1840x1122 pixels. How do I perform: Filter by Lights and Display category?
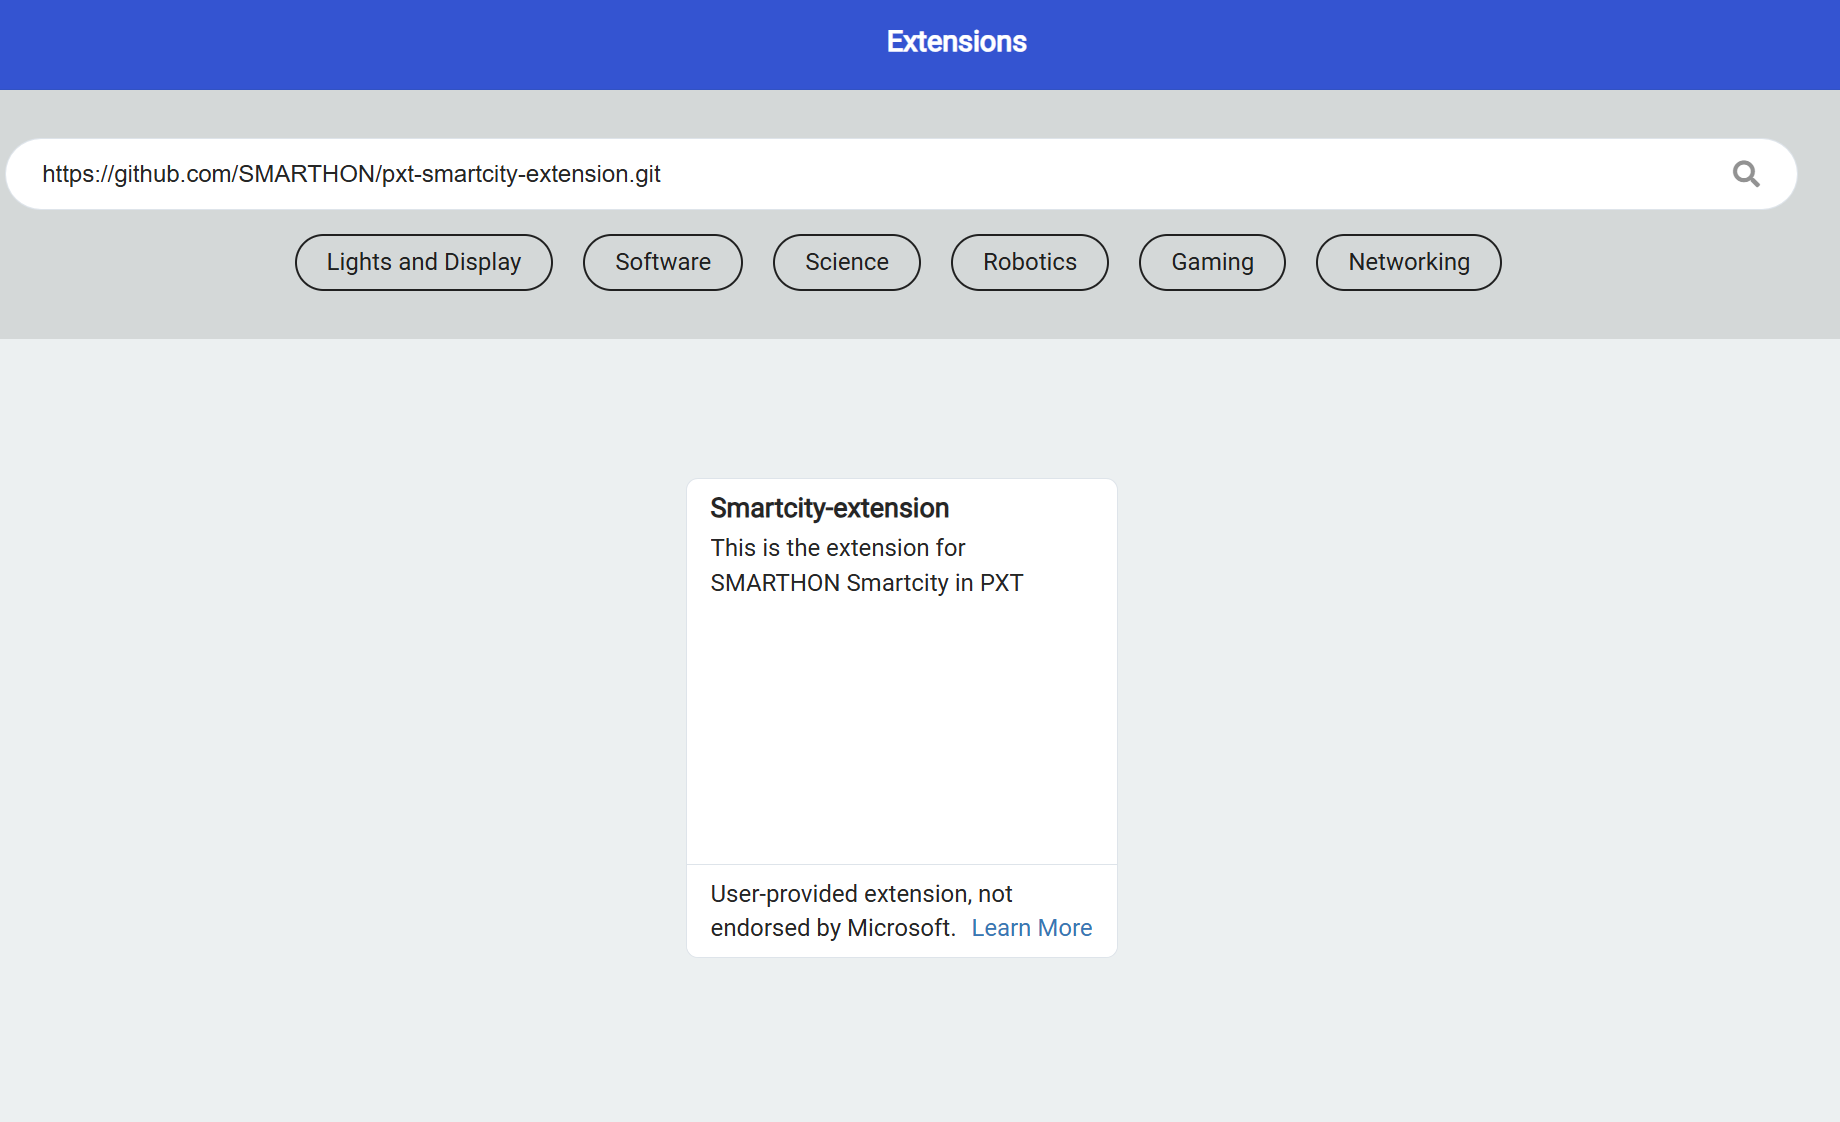click(x=424, y=262)
